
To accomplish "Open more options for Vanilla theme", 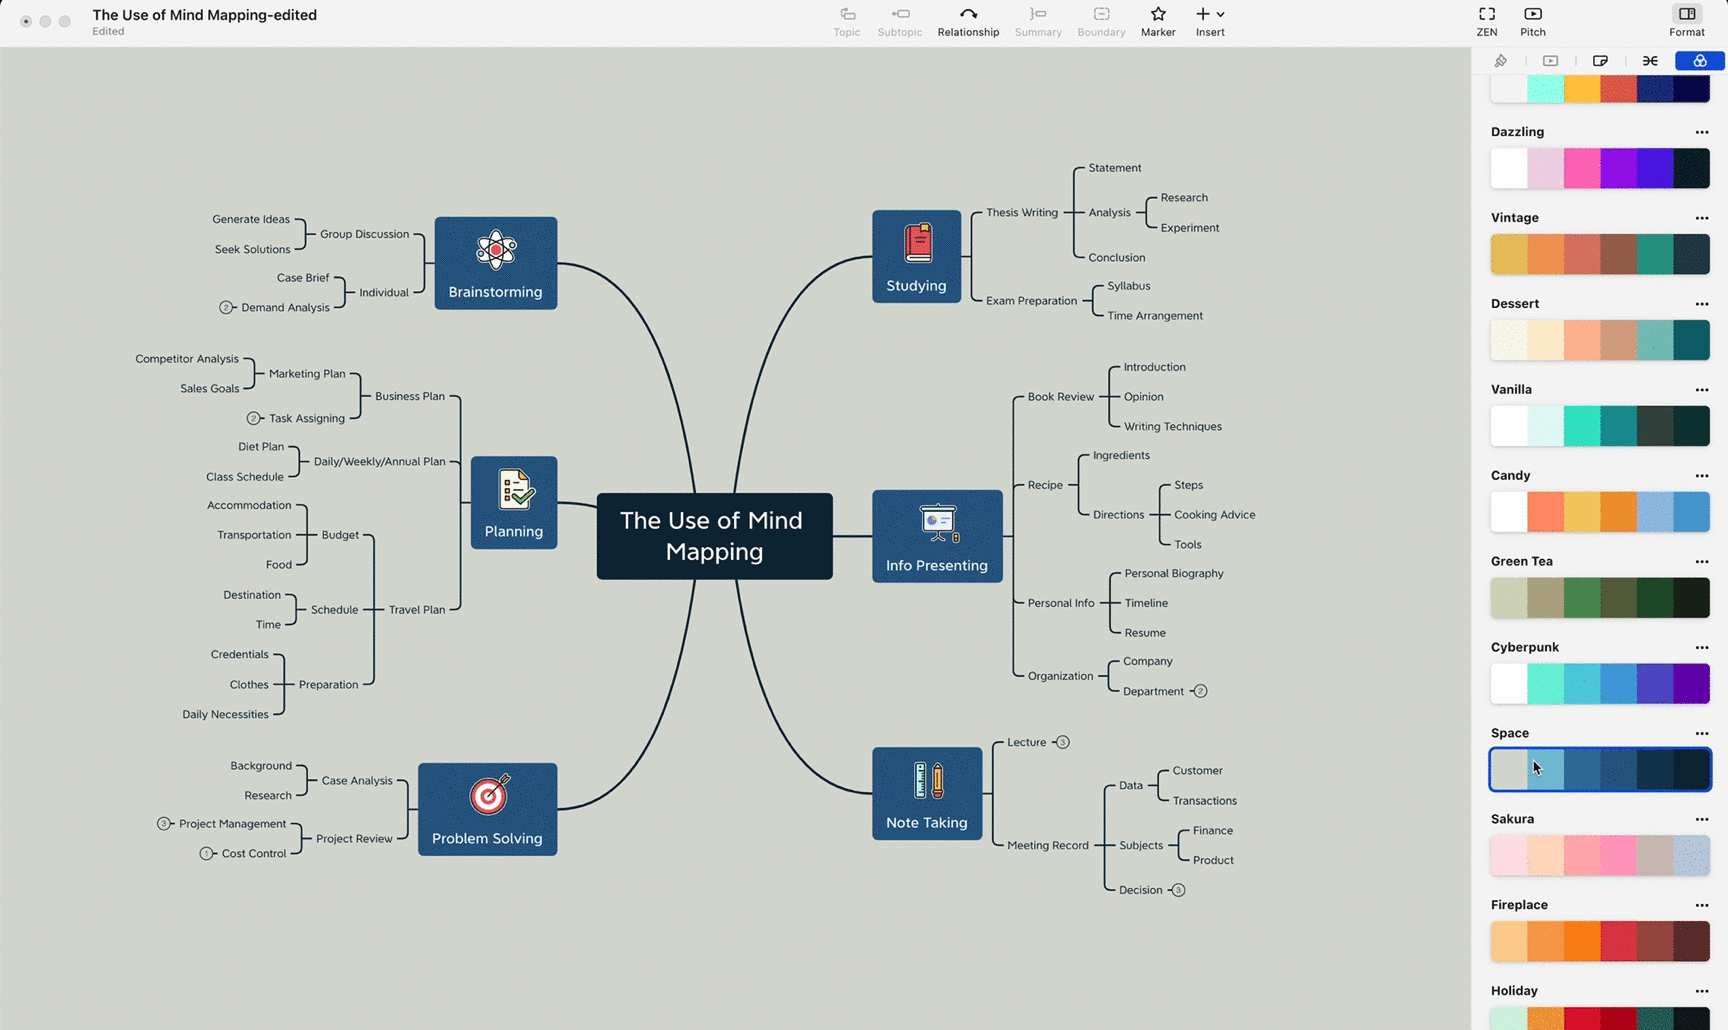I will tap(1701, 390).
